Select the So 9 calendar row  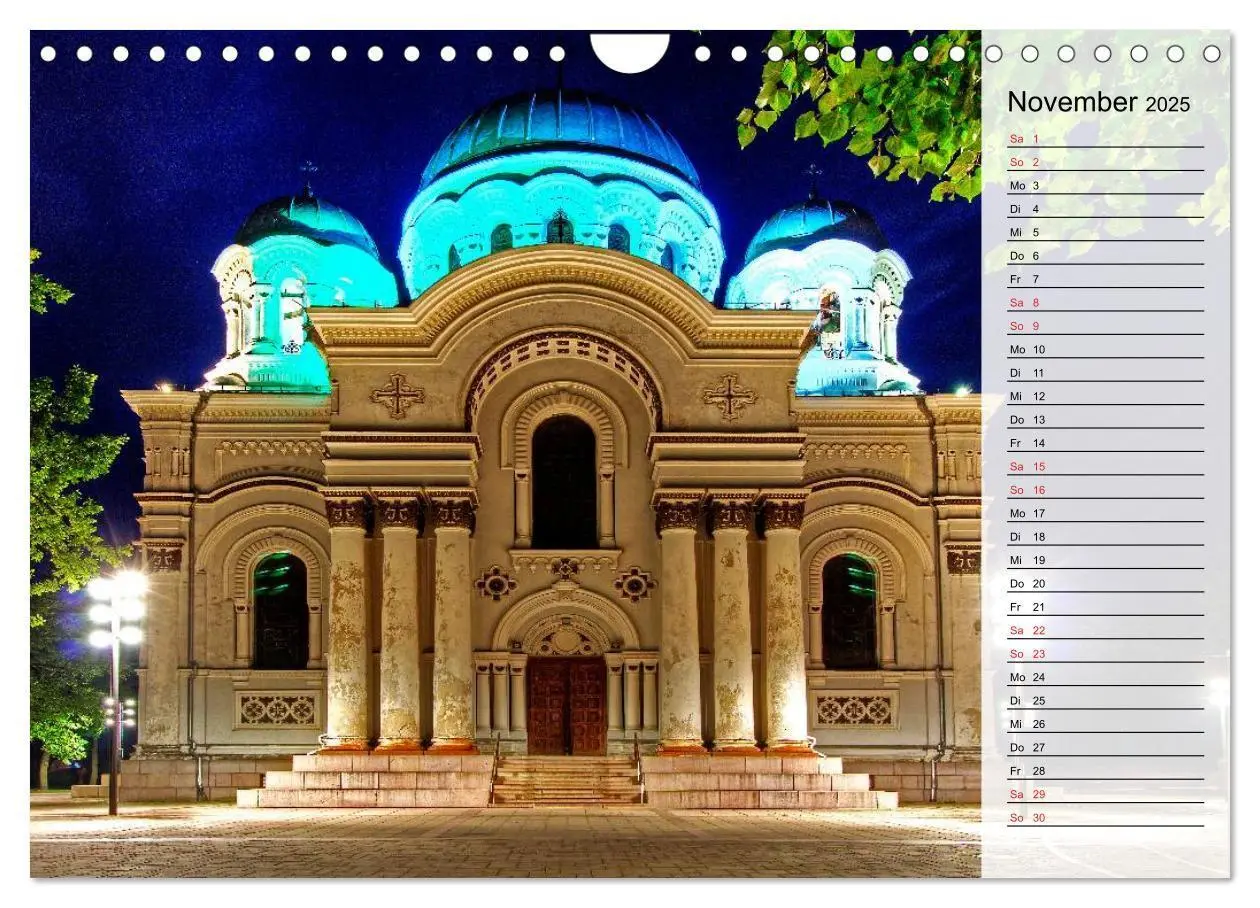[1105, 326]
